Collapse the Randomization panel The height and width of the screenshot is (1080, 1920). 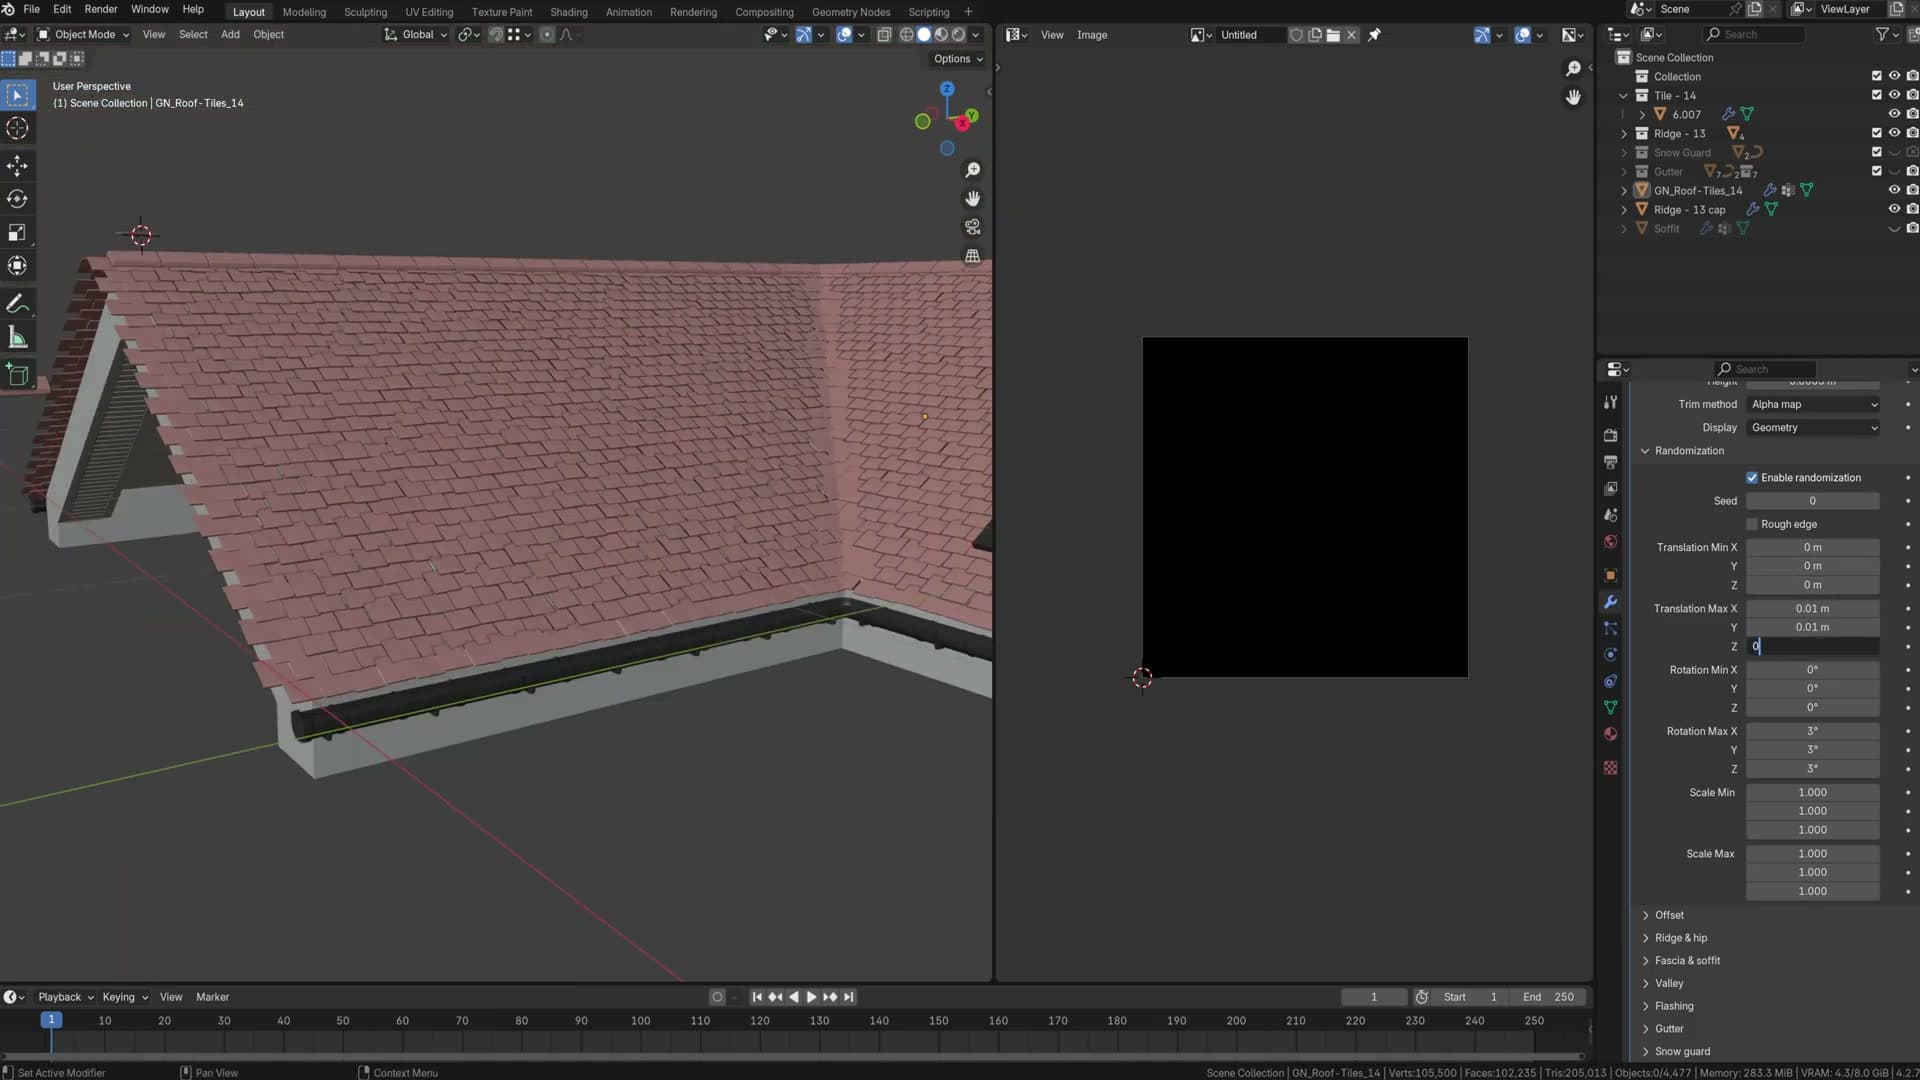[1645, 451]
